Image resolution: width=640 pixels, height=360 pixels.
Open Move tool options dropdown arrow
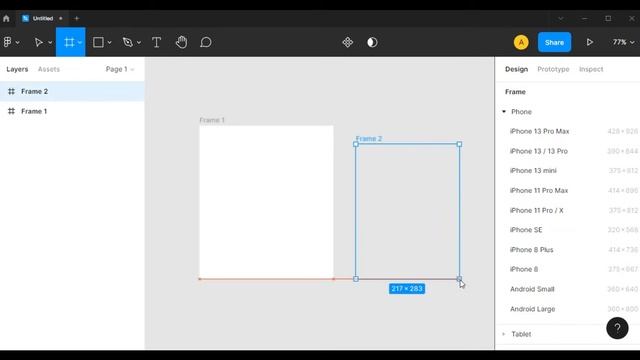click(x=50, y=42)
